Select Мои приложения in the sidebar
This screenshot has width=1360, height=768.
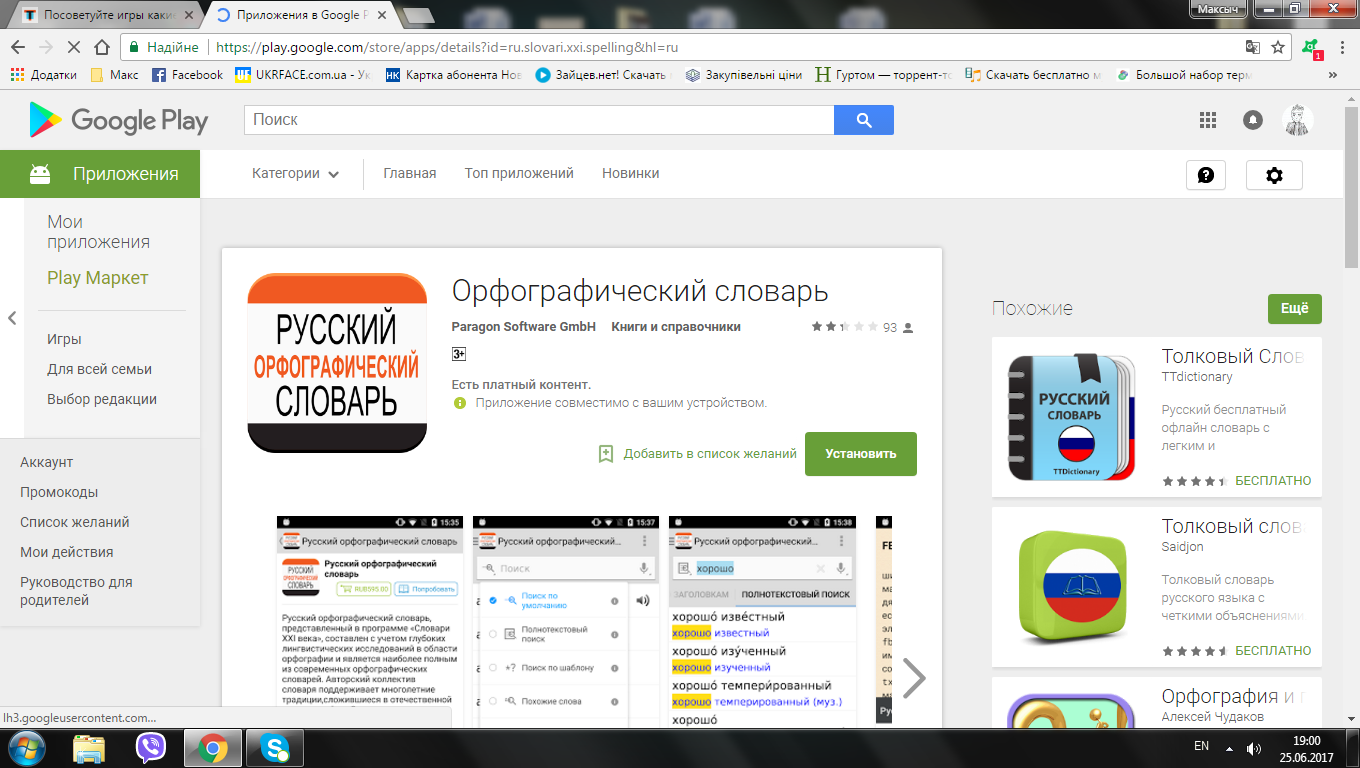pos(98,232)
